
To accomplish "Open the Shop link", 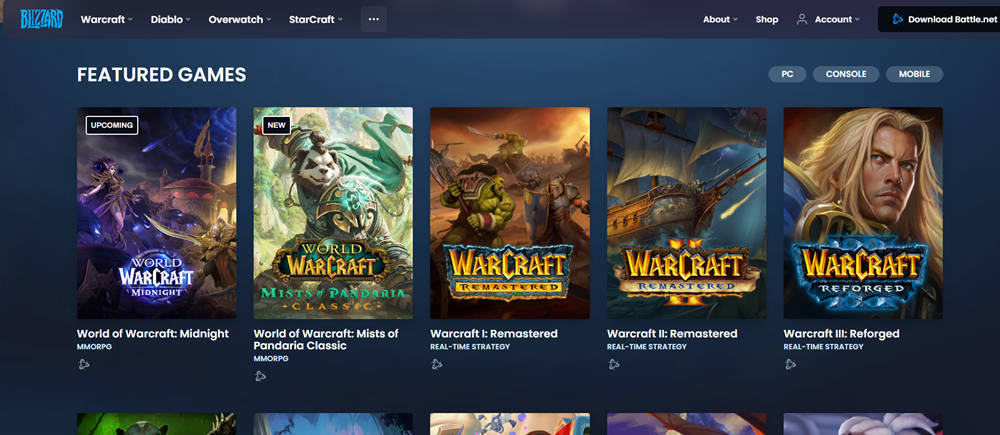I will 767,19.
